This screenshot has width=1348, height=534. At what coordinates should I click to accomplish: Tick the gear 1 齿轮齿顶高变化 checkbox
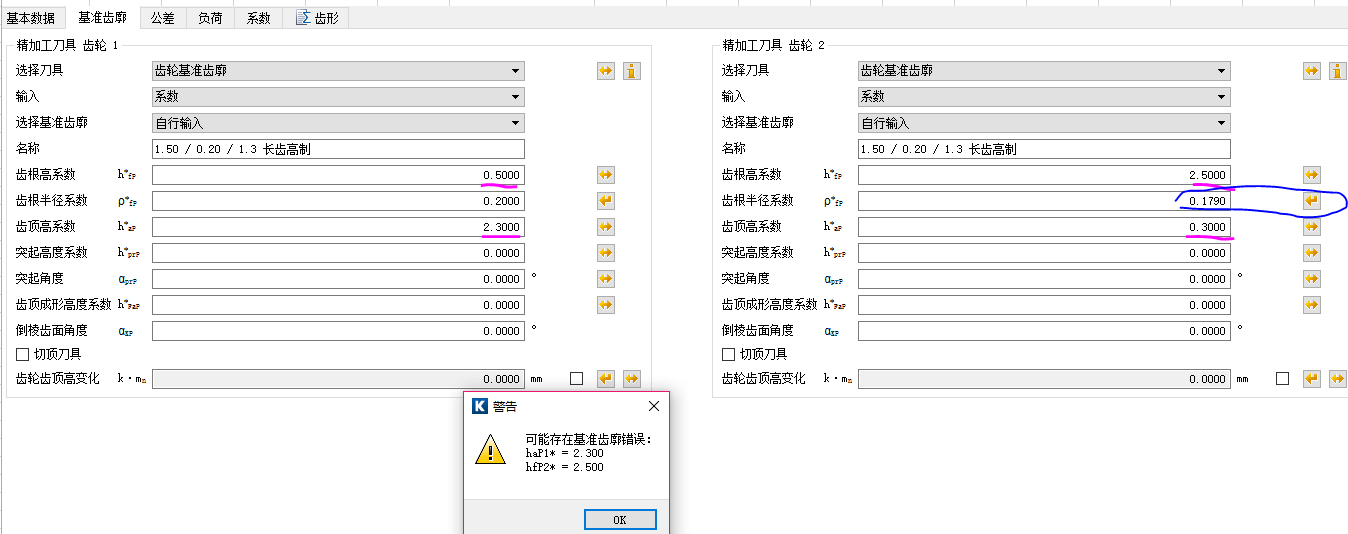[576, 379]
